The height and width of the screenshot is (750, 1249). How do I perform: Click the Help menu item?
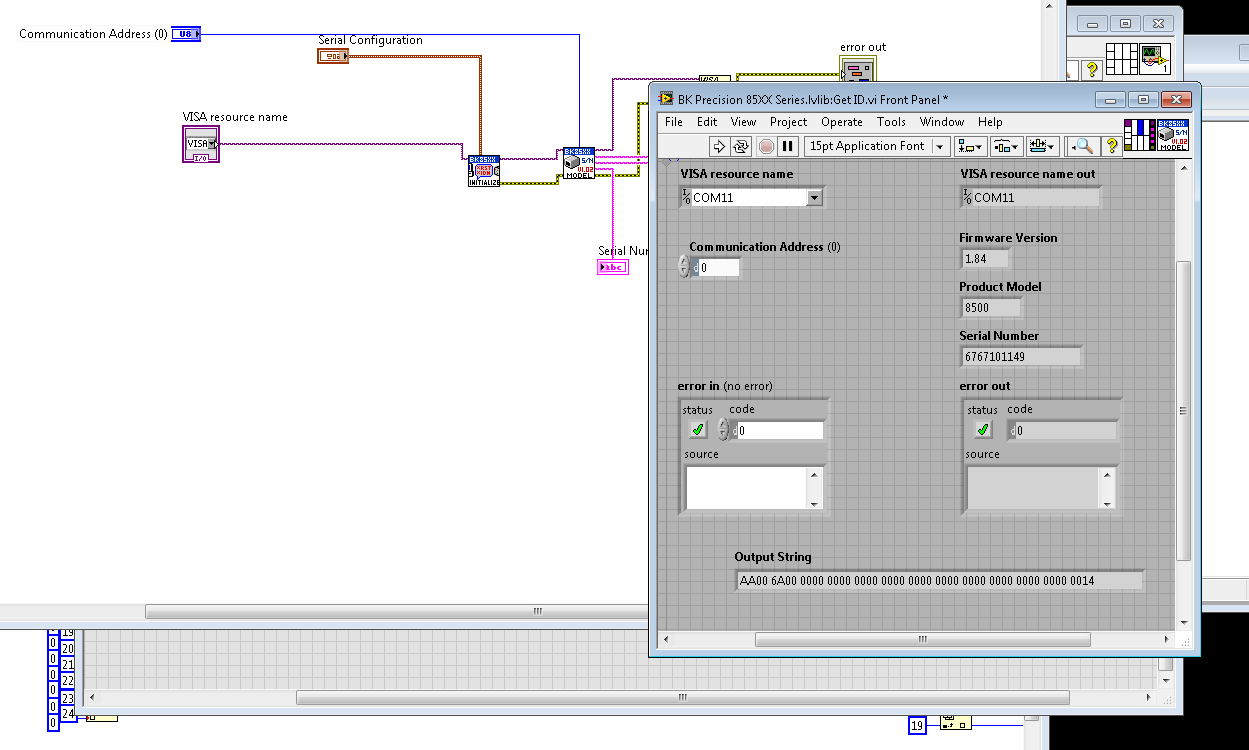989,121
